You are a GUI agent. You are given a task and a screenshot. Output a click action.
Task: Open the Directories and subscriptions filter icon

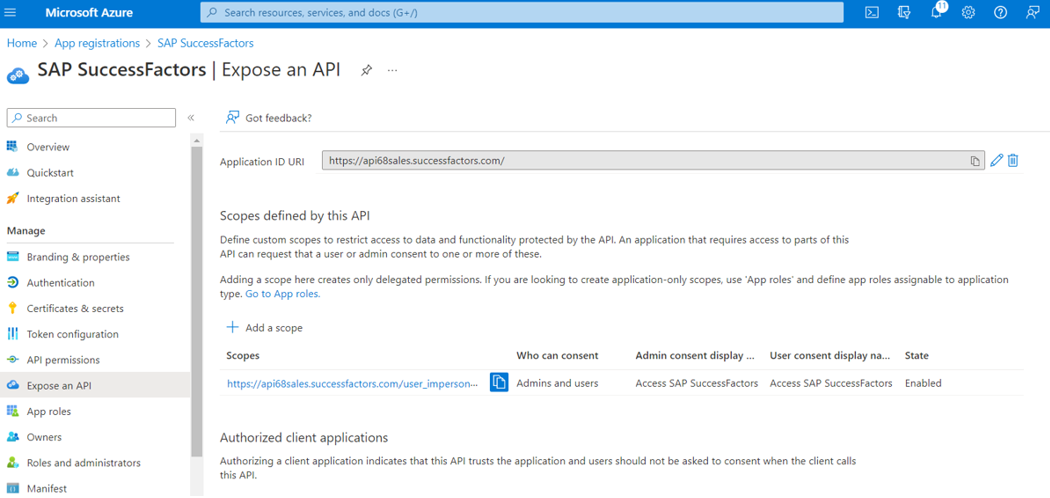(x=905, y=13)
